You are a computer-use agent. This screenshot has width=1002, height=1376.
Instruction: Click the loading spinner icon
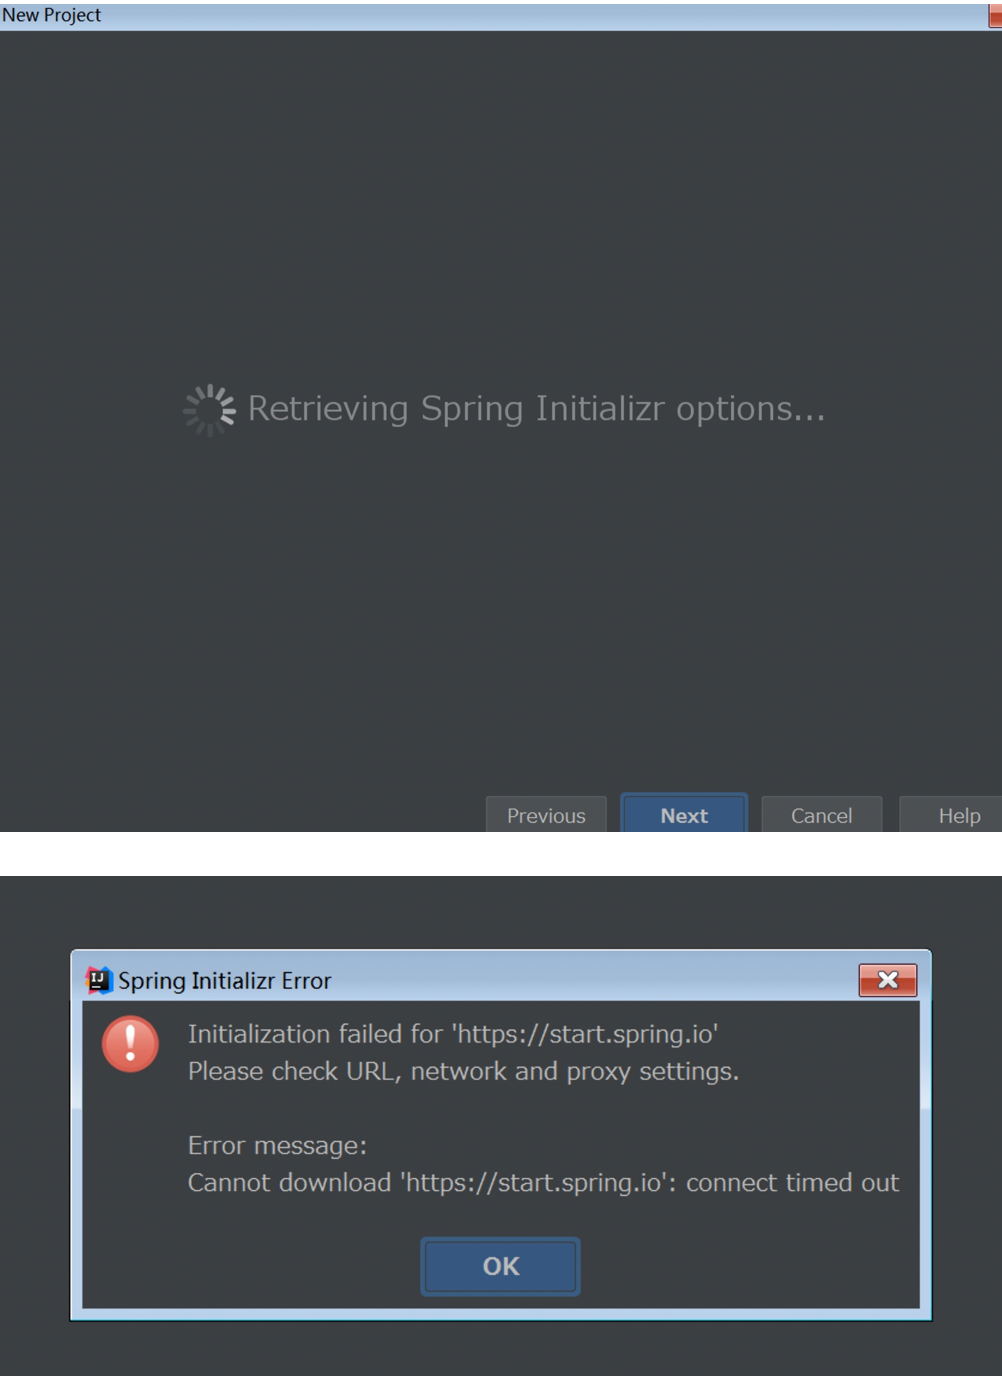(209, 410)
